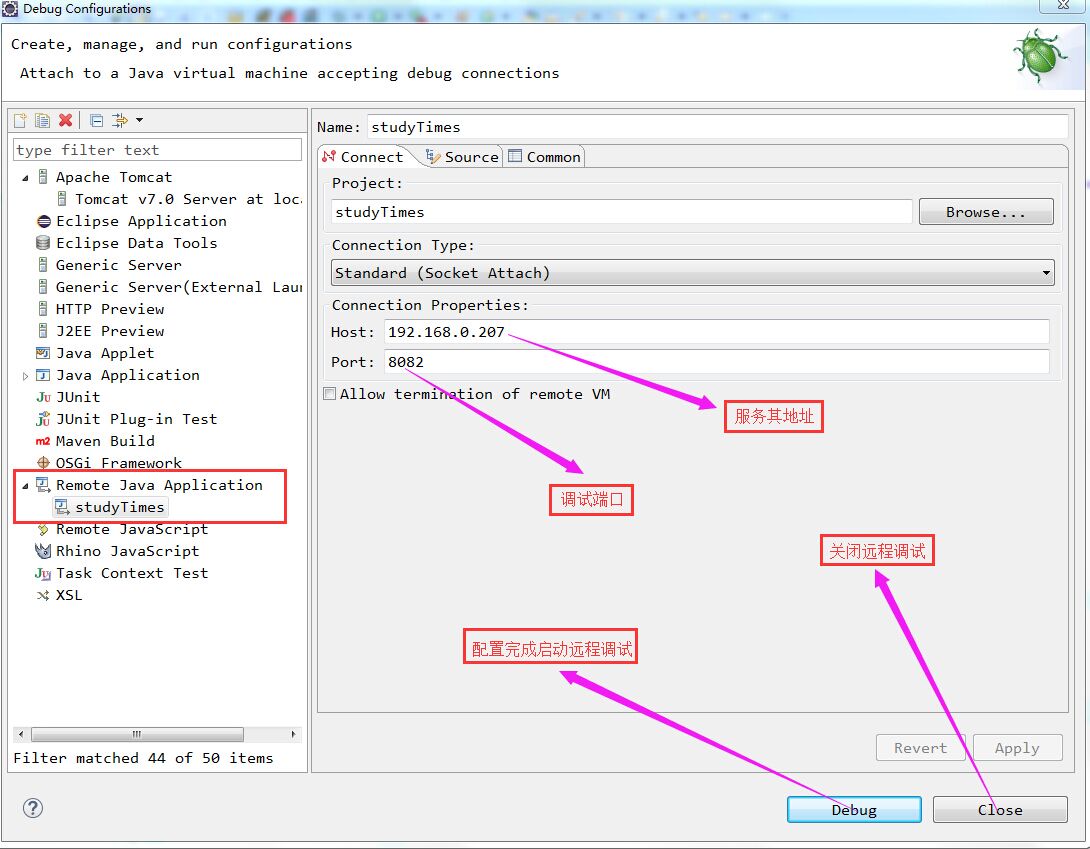The image size is (1090, 849).
Task: Create a new launch configuration
Action: click(20, 120)
